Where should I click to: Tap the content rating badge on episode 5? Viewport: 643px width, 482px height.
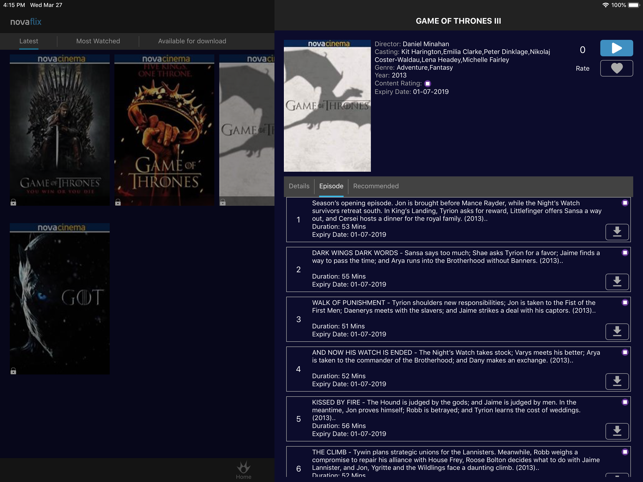[x=625, y=402]
